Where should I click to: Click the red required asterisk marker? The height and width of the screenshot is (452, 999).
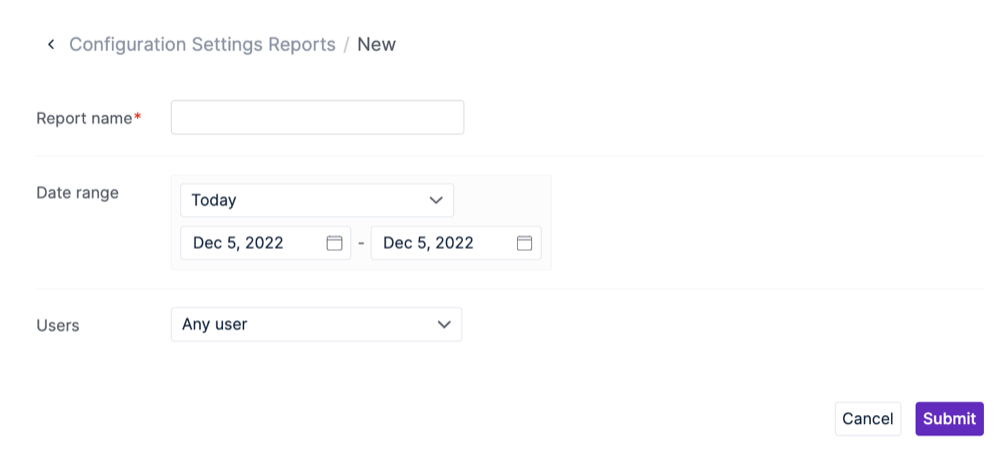click(x=137, y=117)
